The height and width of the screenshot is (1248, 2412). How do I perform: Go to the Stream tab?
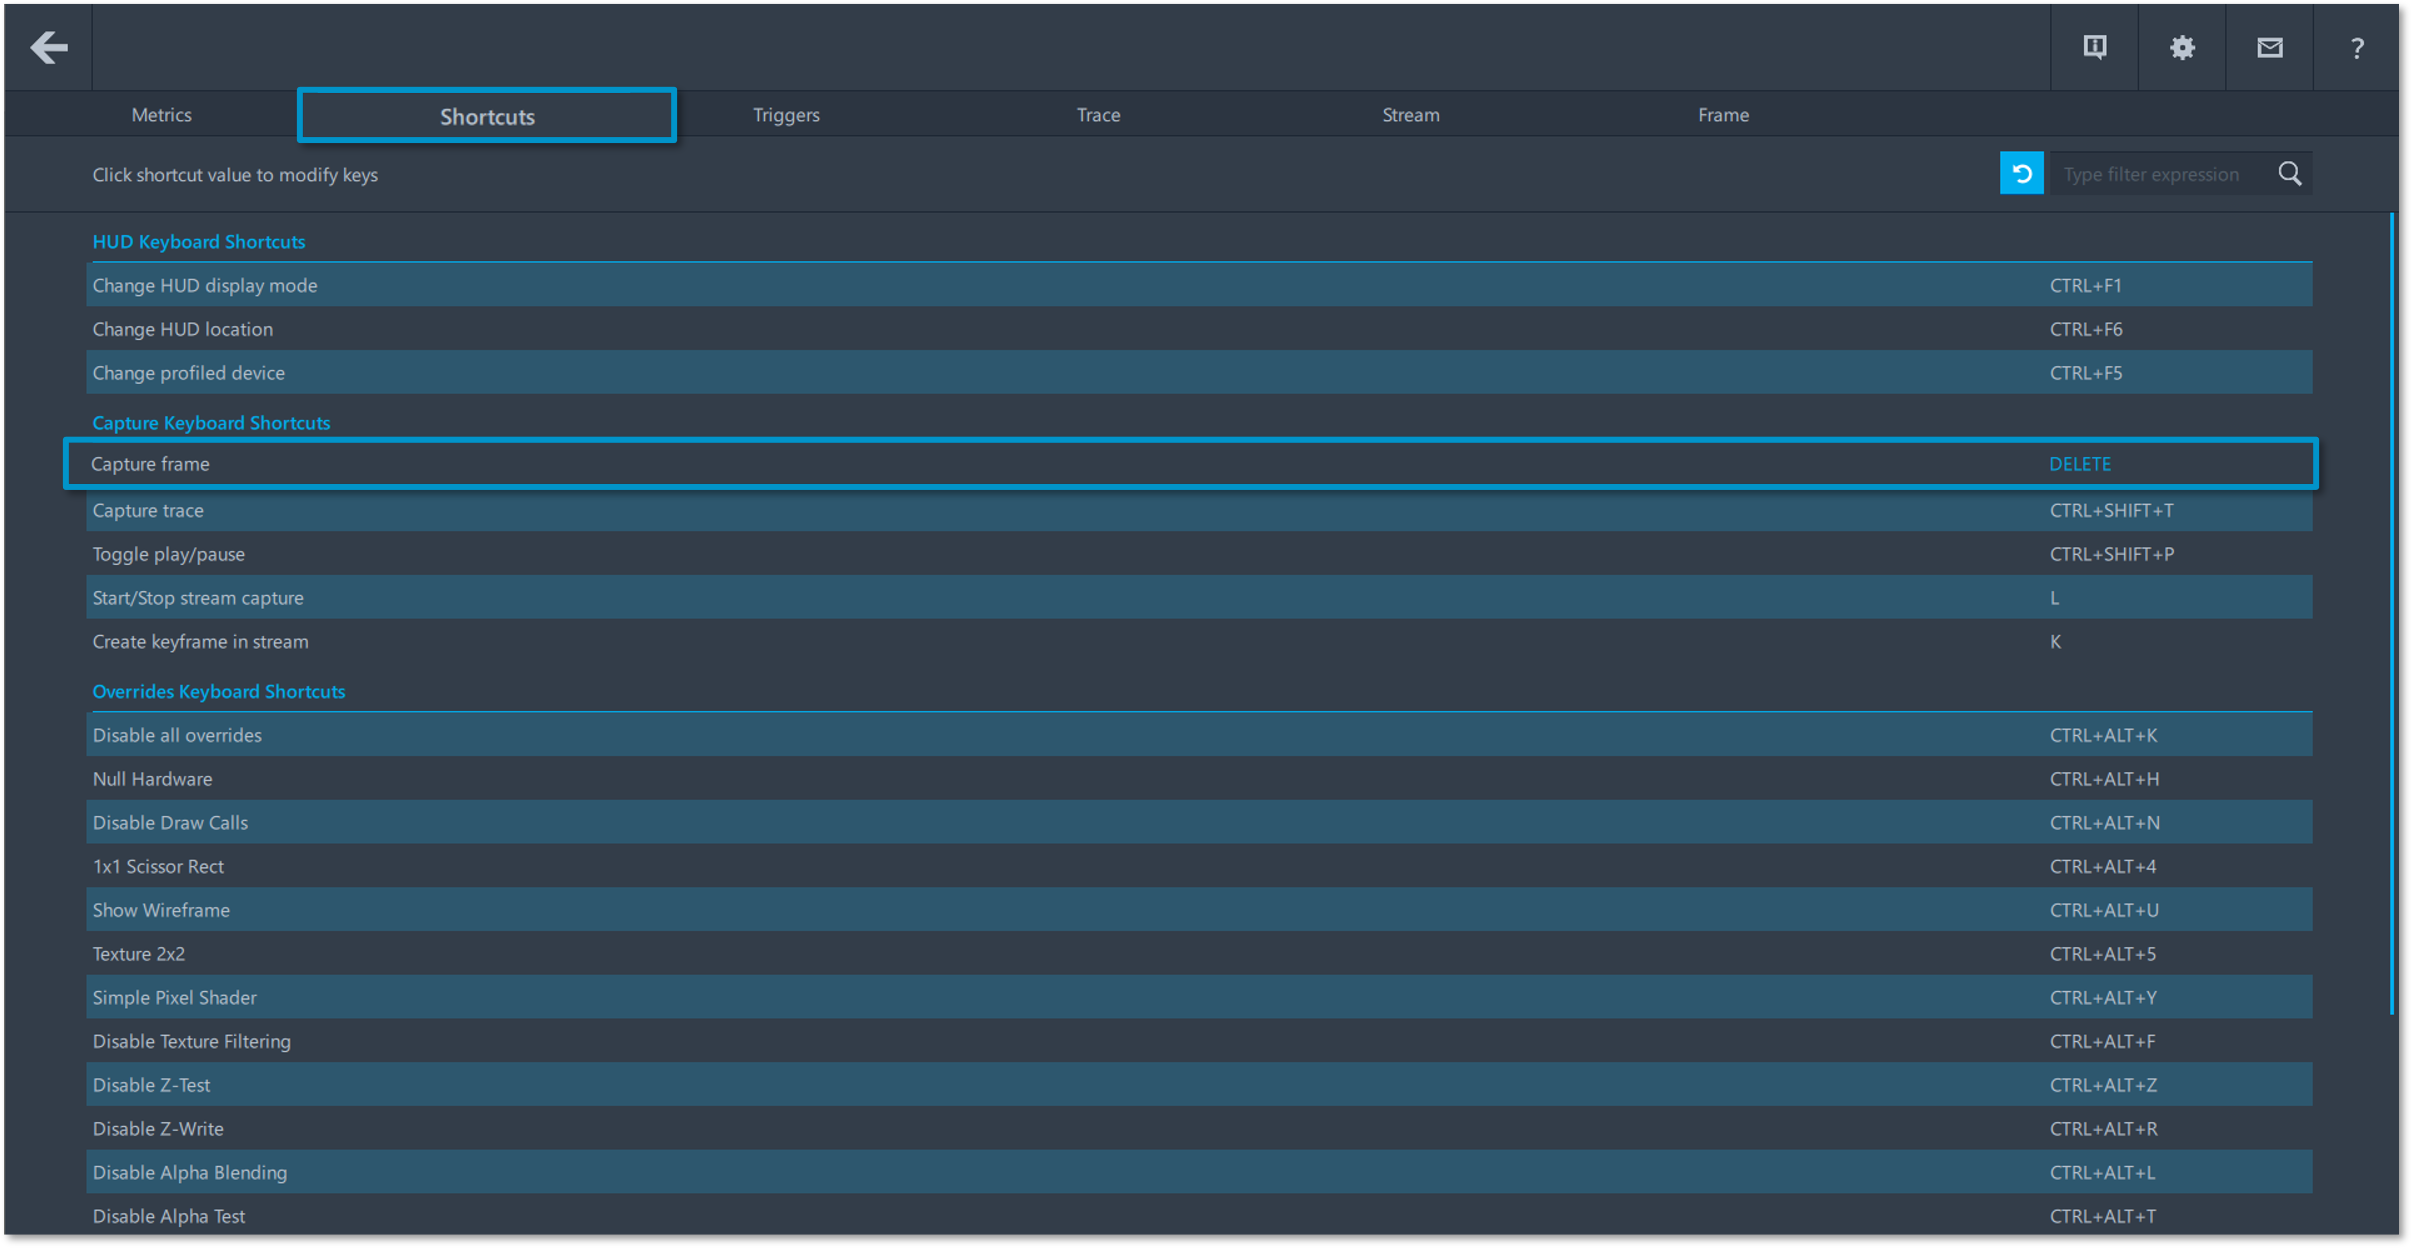(1410, 115)
